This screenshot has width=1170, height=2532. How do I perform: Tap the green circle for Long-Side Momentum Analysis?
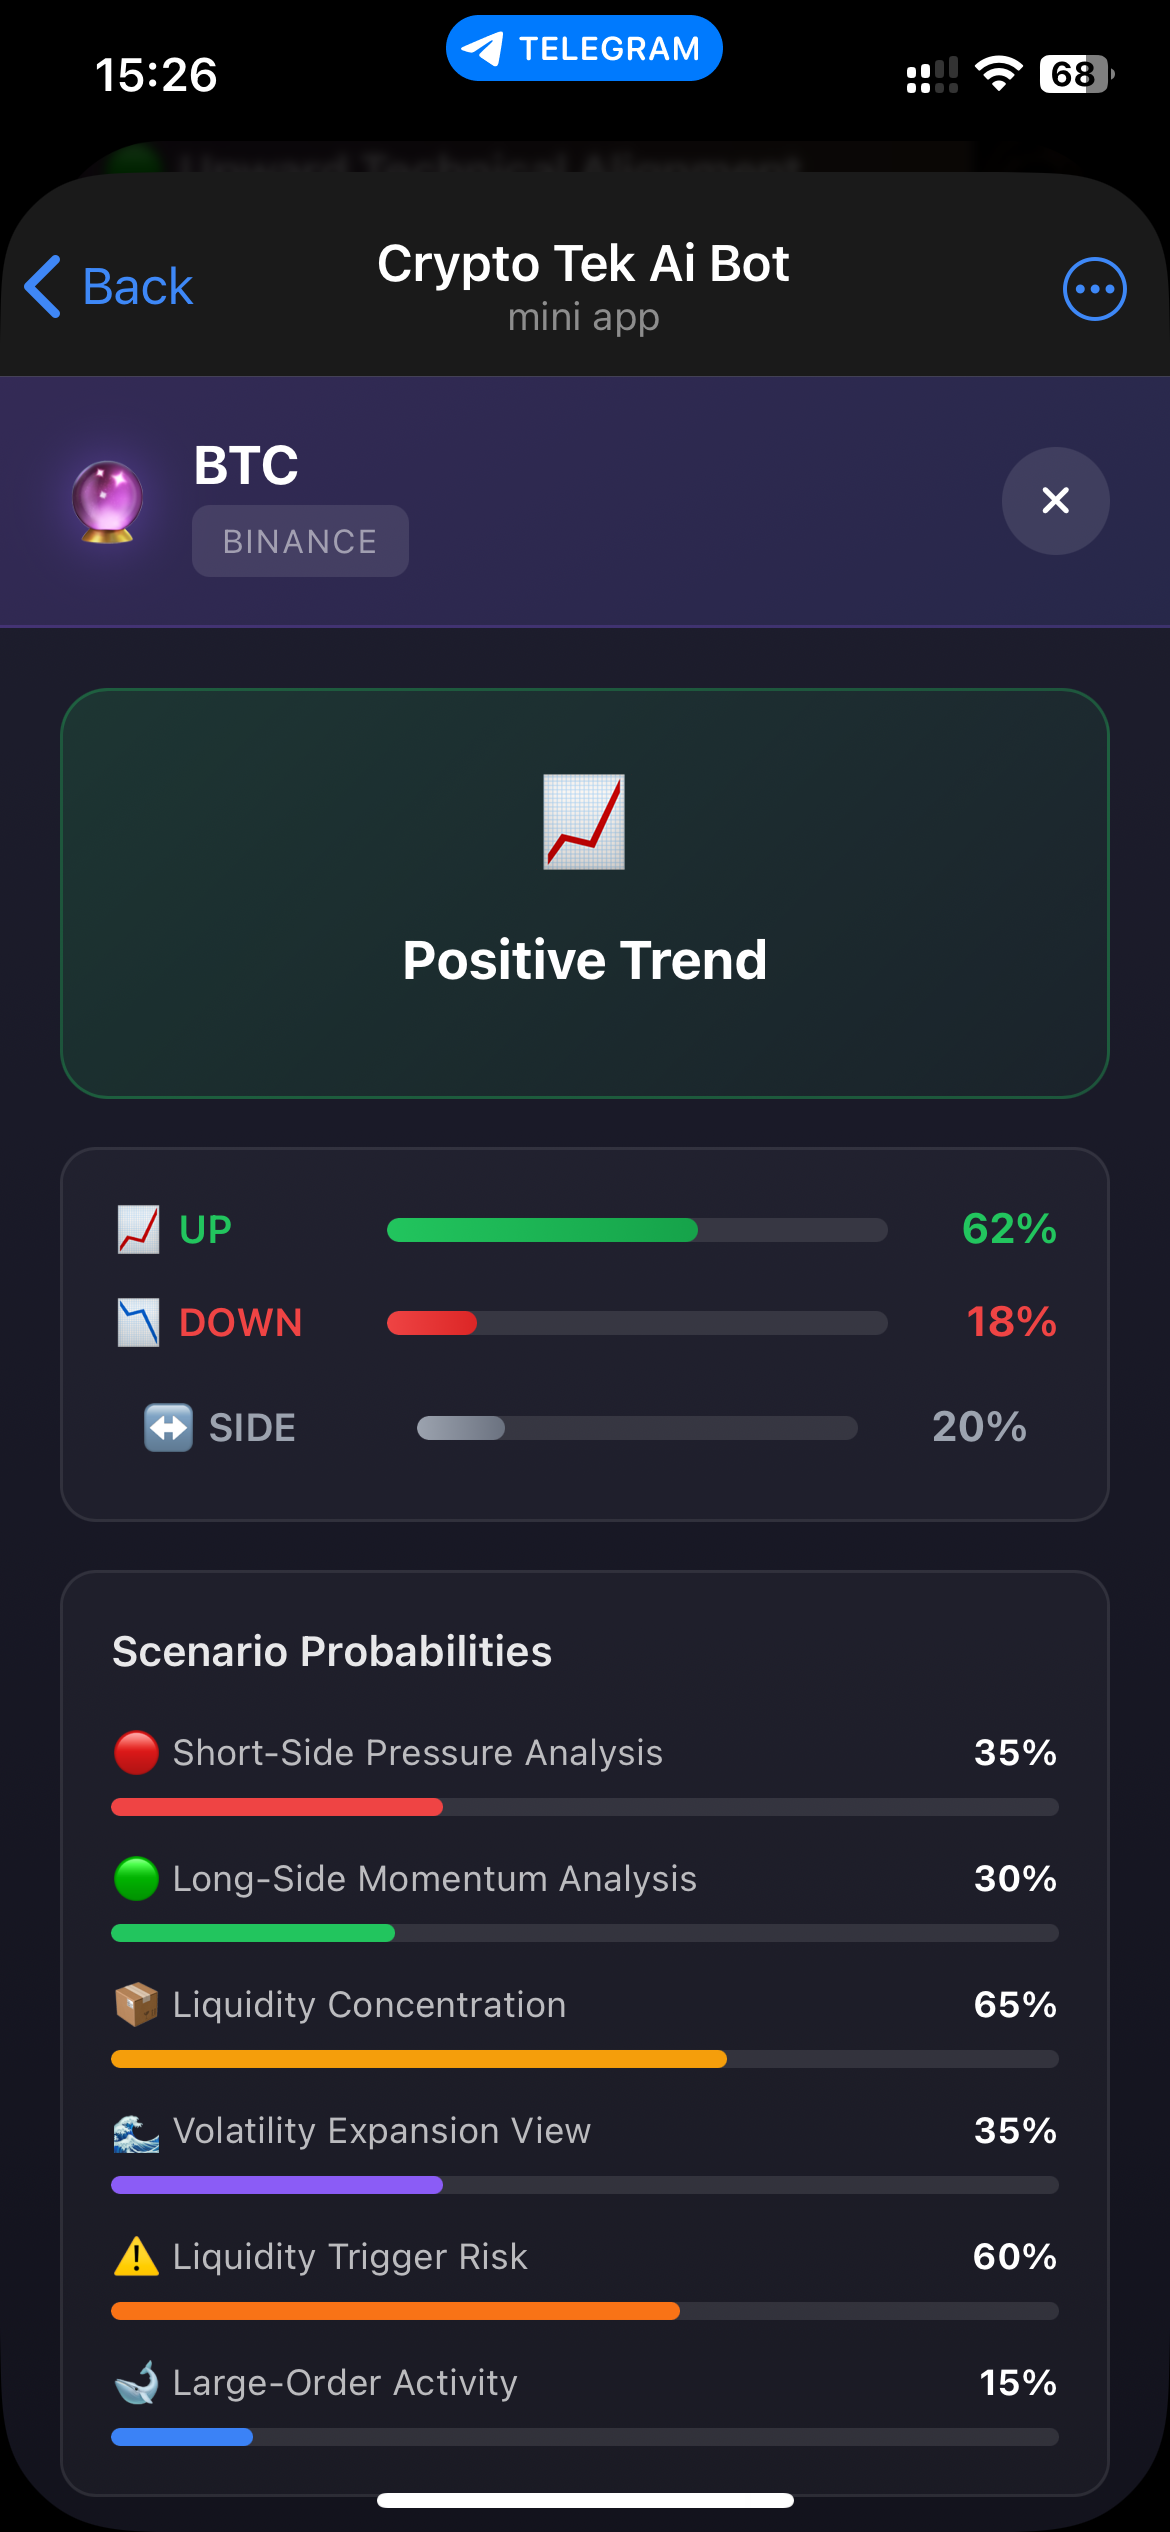tap(137, 1879)
